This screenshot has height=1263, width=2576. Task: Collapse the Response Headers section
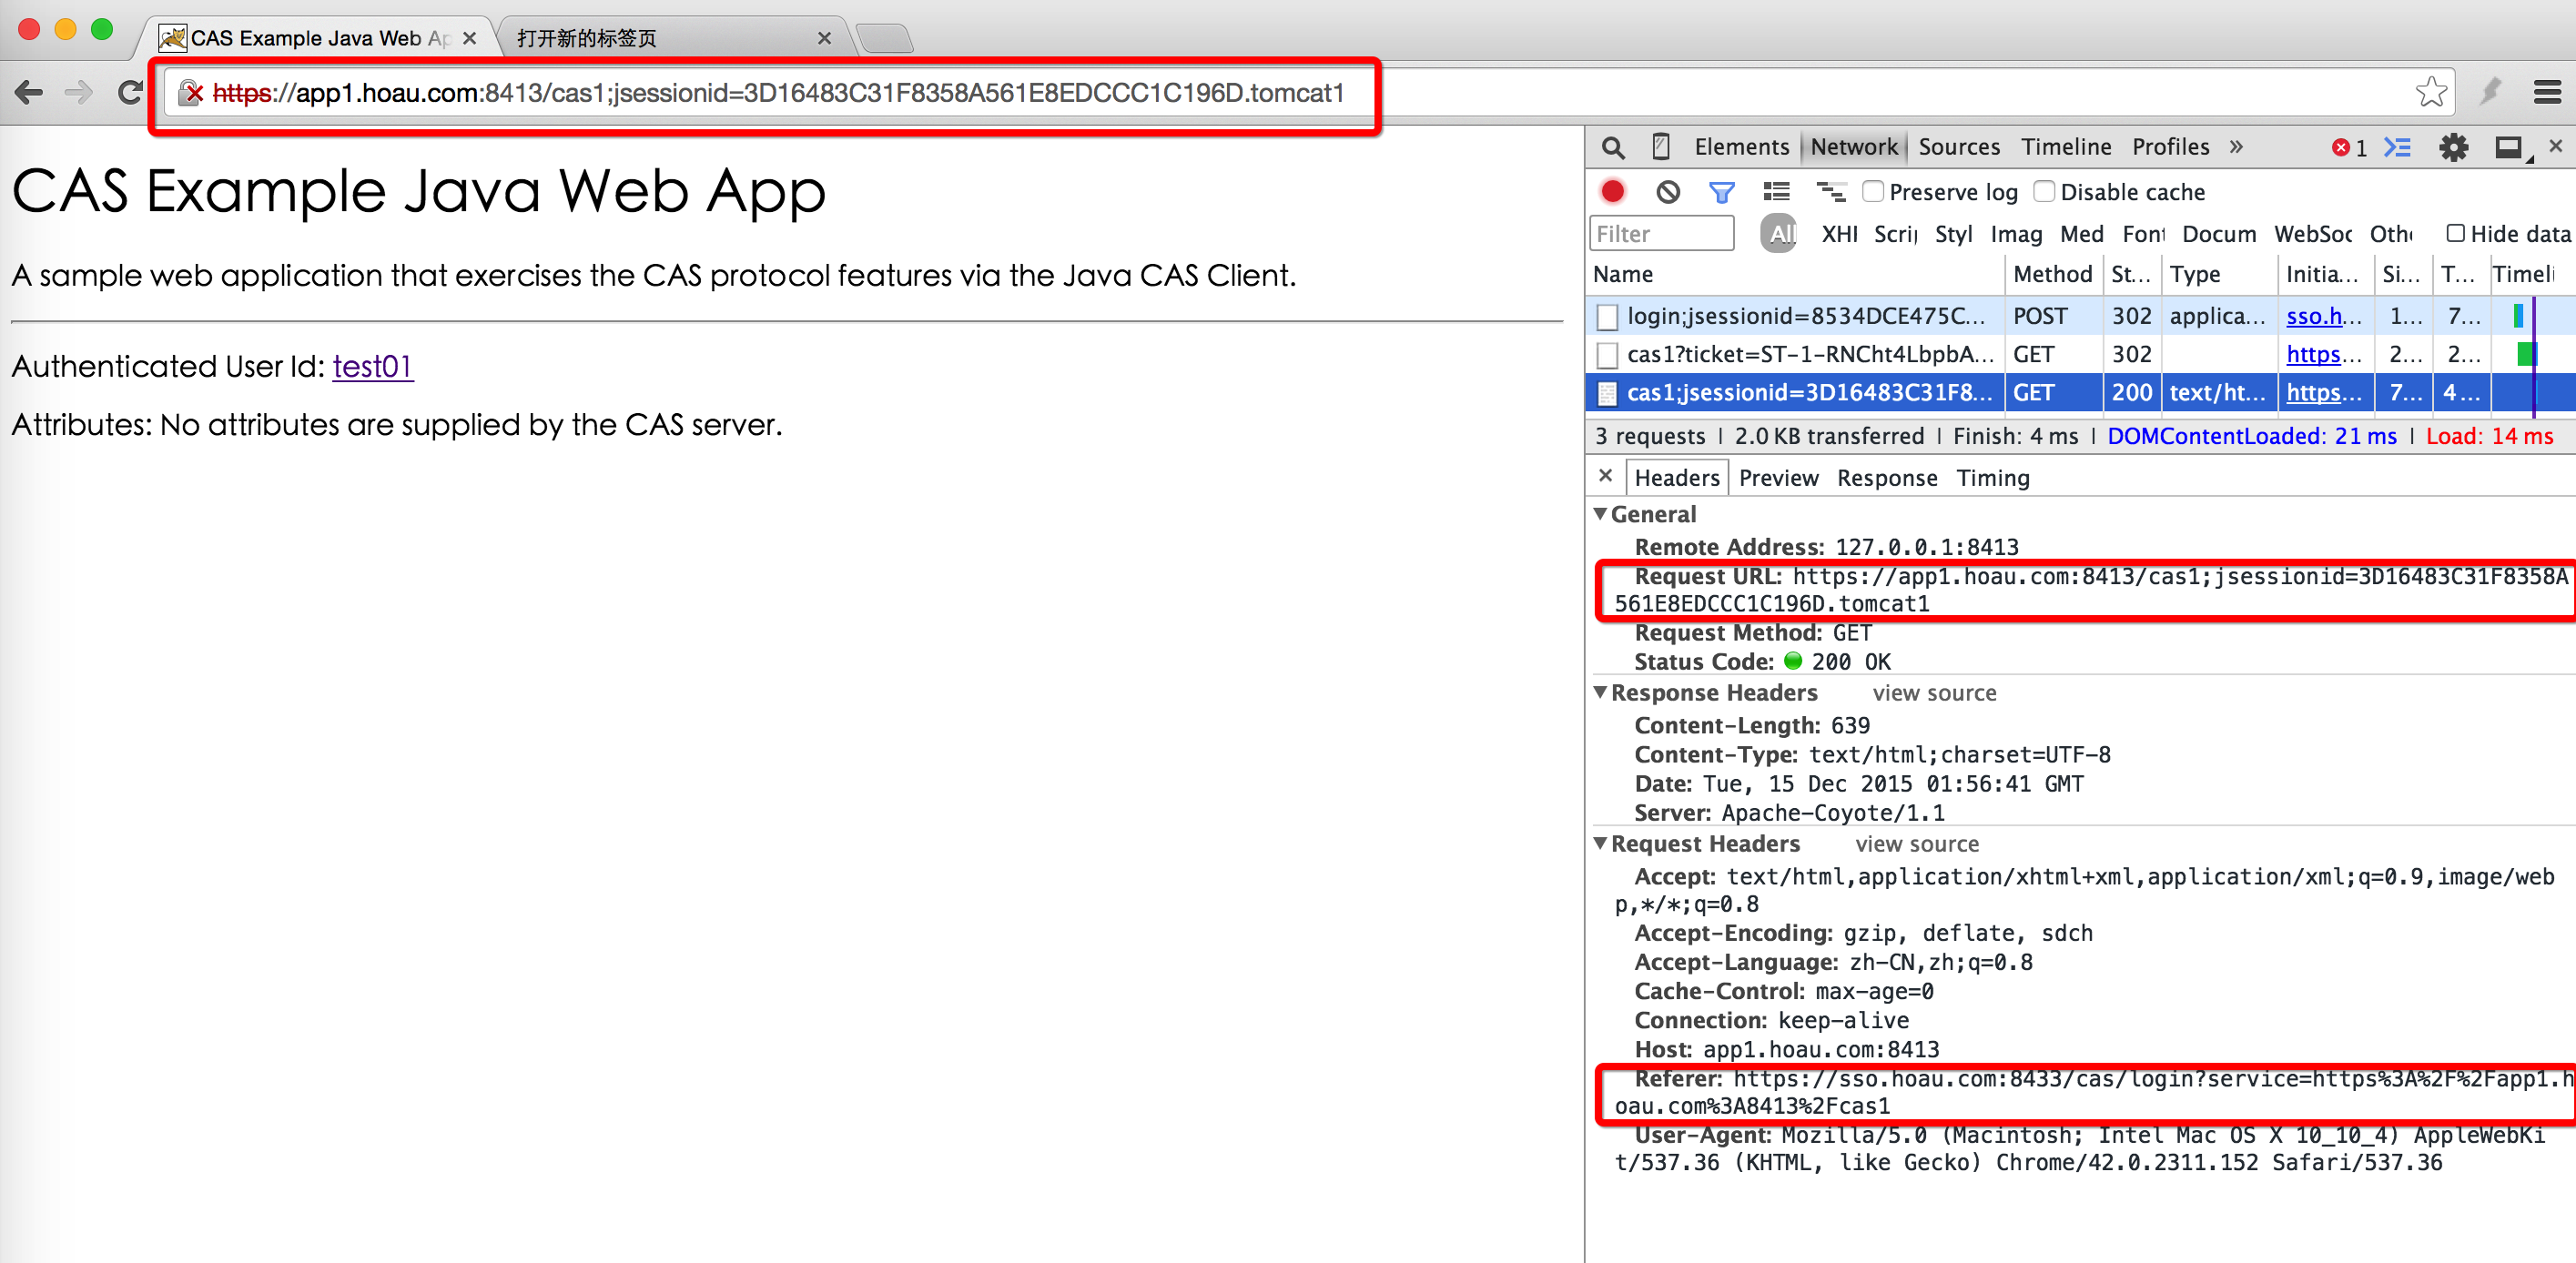(1600, 692)
